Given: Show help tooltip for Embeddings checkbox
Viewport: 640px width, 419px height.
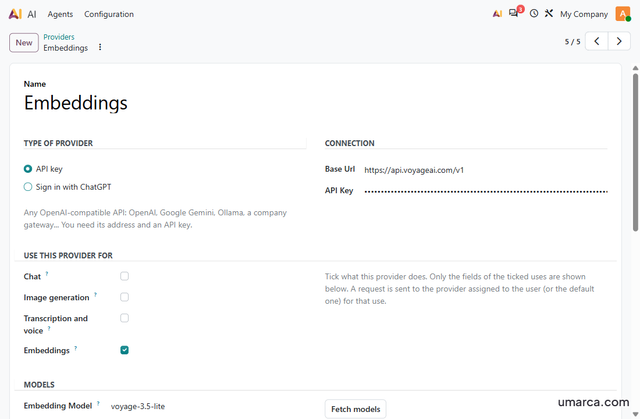Looking at the screenshot, I should [76, 348].
